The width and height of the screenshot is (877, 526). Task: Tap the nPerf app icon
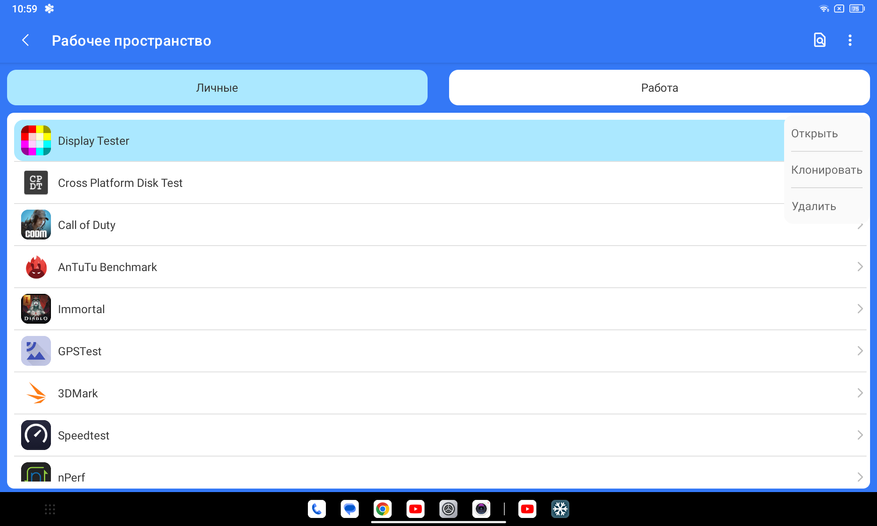point(36,473)
